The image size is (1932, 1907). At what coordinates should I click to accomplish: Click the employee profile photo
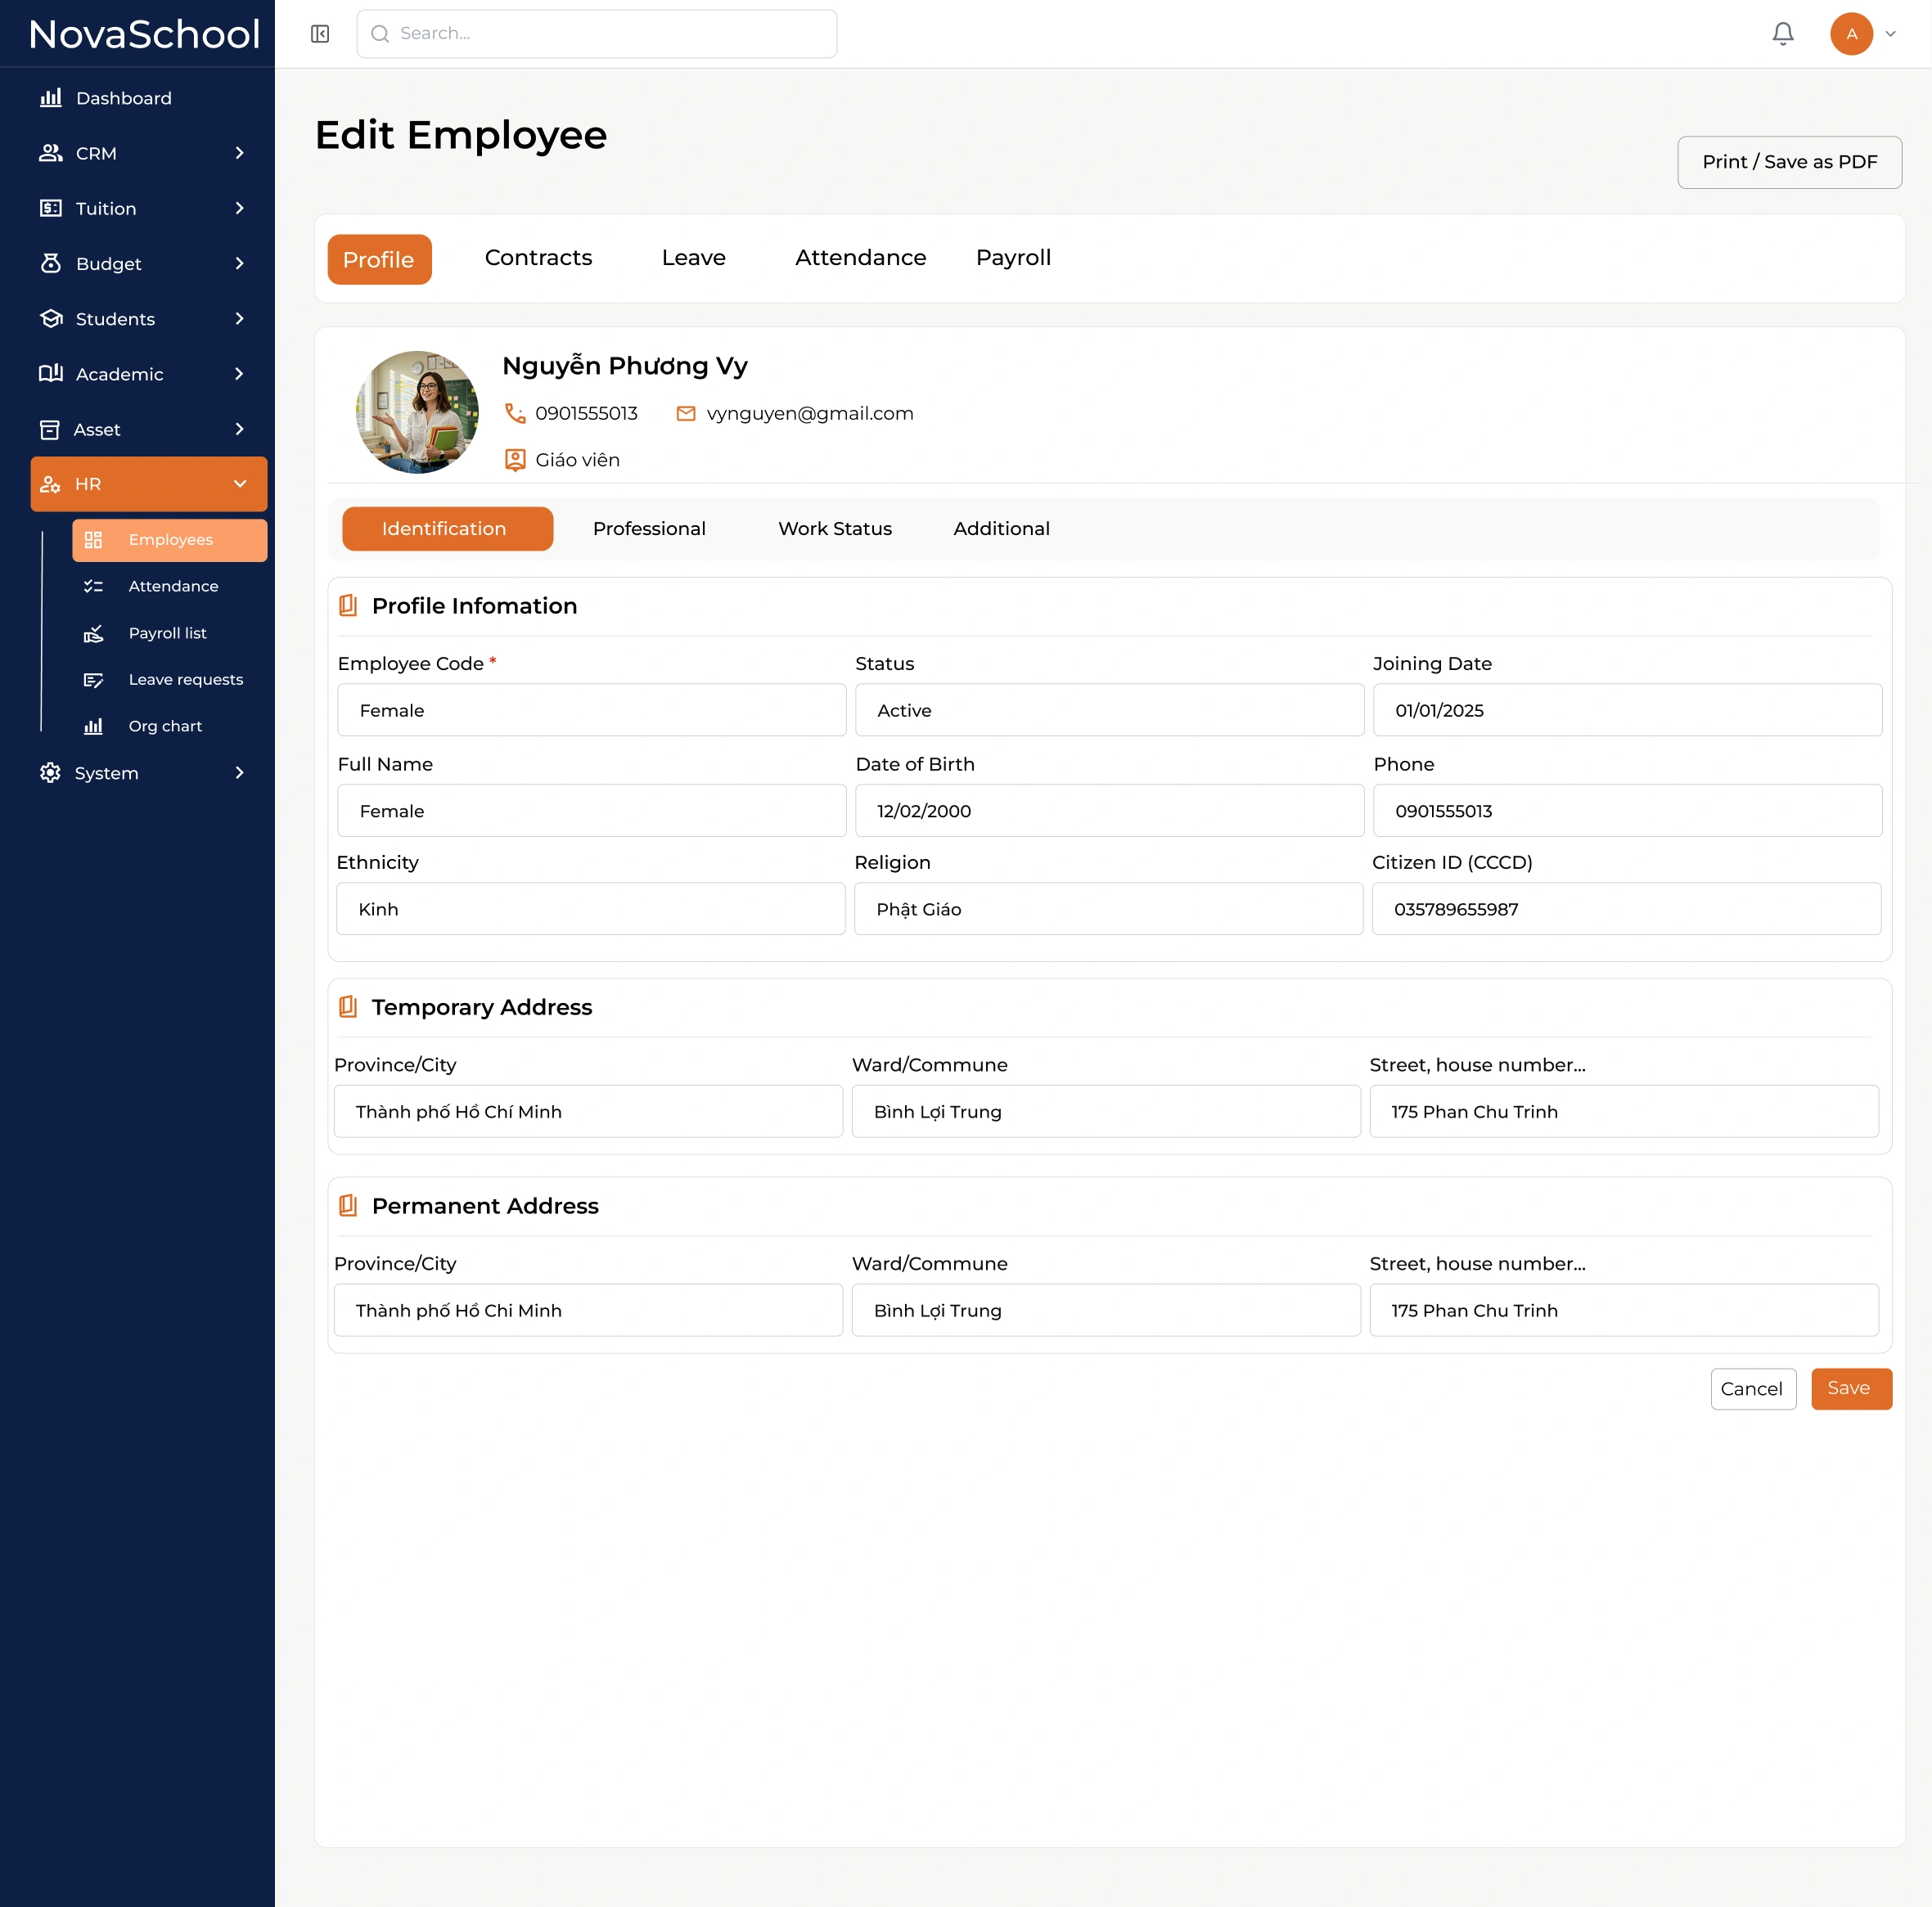(x=417, y=412)
